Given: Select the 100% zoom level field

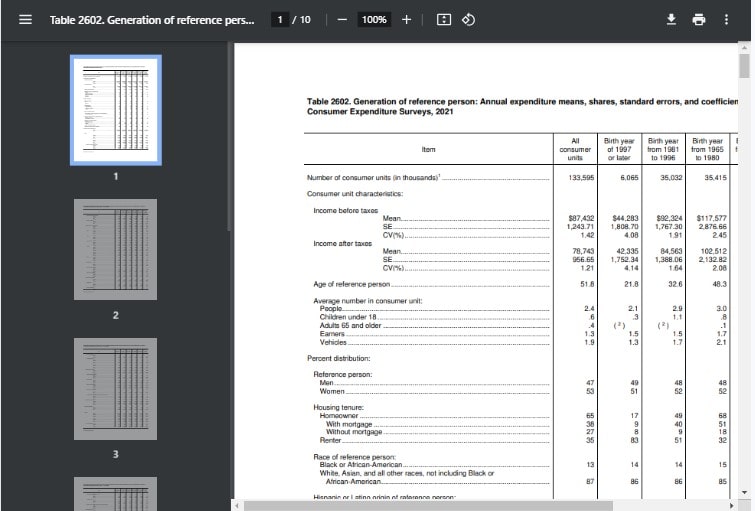Looking at the screenshot, I should (374, 20).
